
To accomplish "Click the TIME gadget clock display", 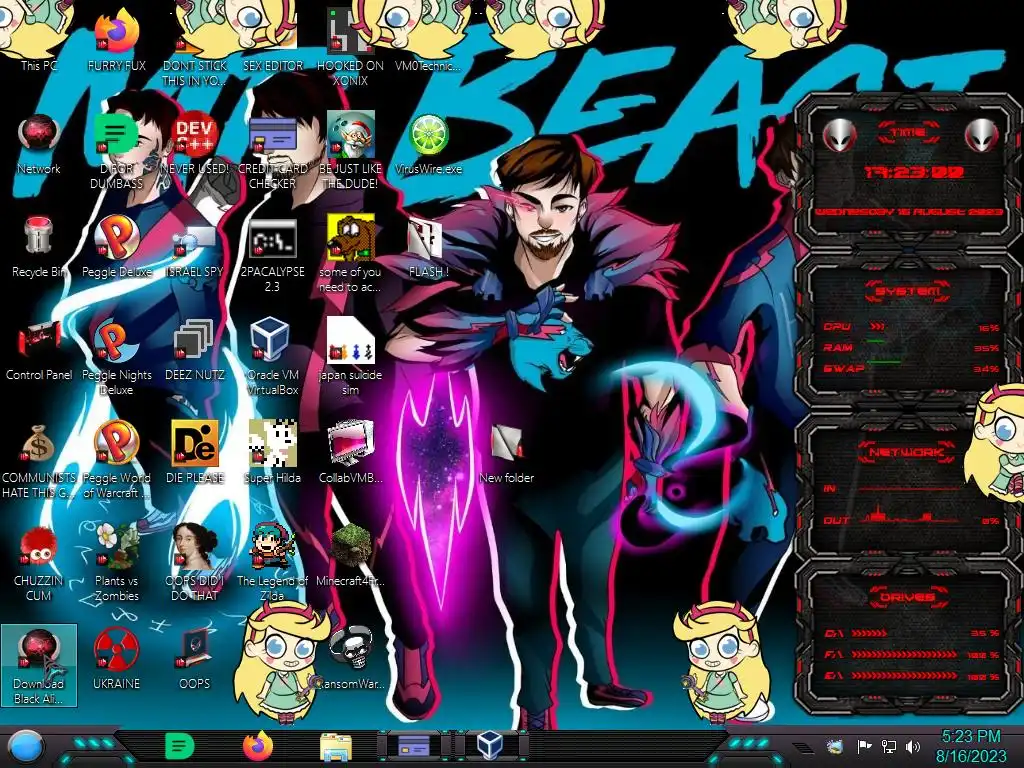I will pyautogui.click(x=914, y=172).
